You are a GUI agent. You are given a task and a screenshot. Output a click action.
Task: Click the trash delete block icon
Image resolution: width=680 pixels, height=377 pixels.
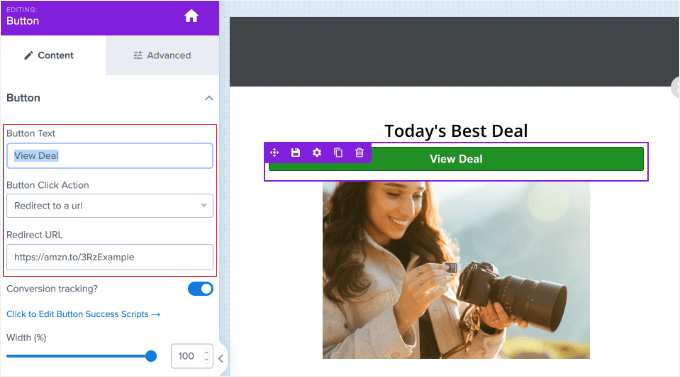360,153
